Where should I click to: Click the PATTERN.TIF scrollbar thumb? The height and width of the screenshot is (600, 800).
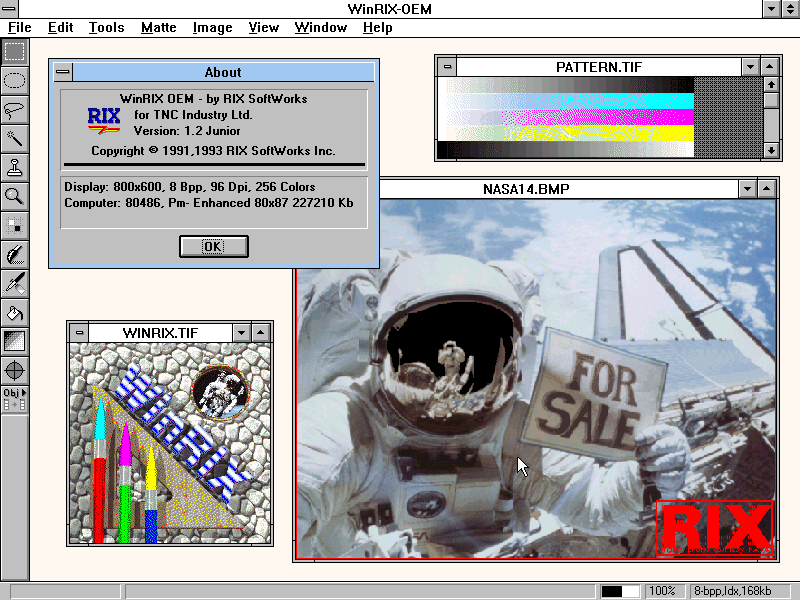click(771, 100)
